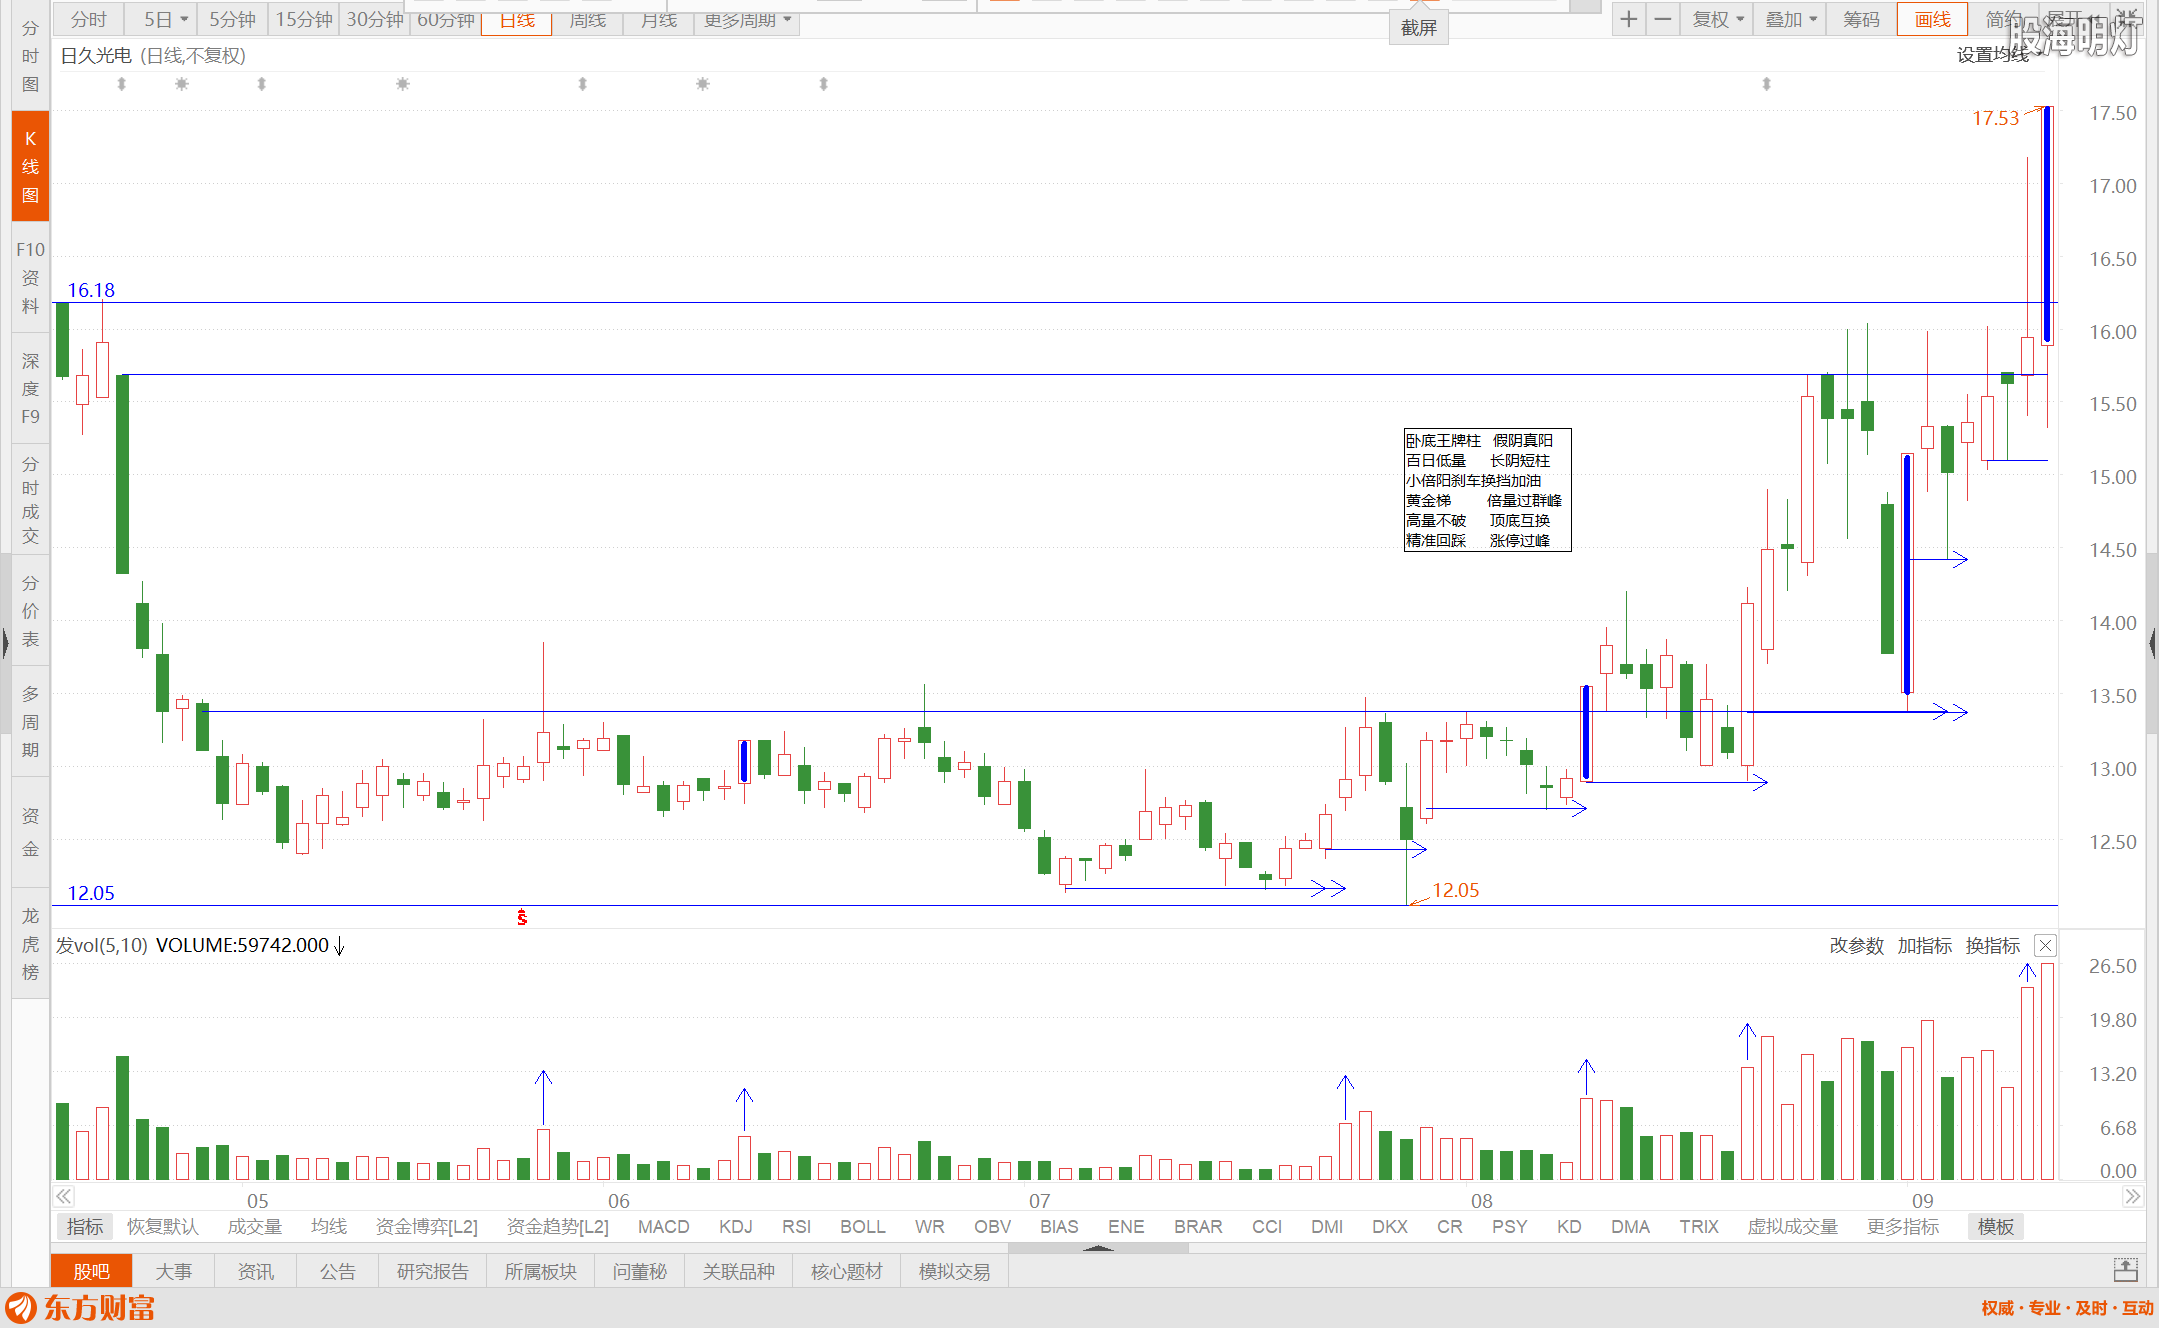2159x1328 pixels.
Task: Select 资金博弈[L2] indicator
Action: [427, 1226]
